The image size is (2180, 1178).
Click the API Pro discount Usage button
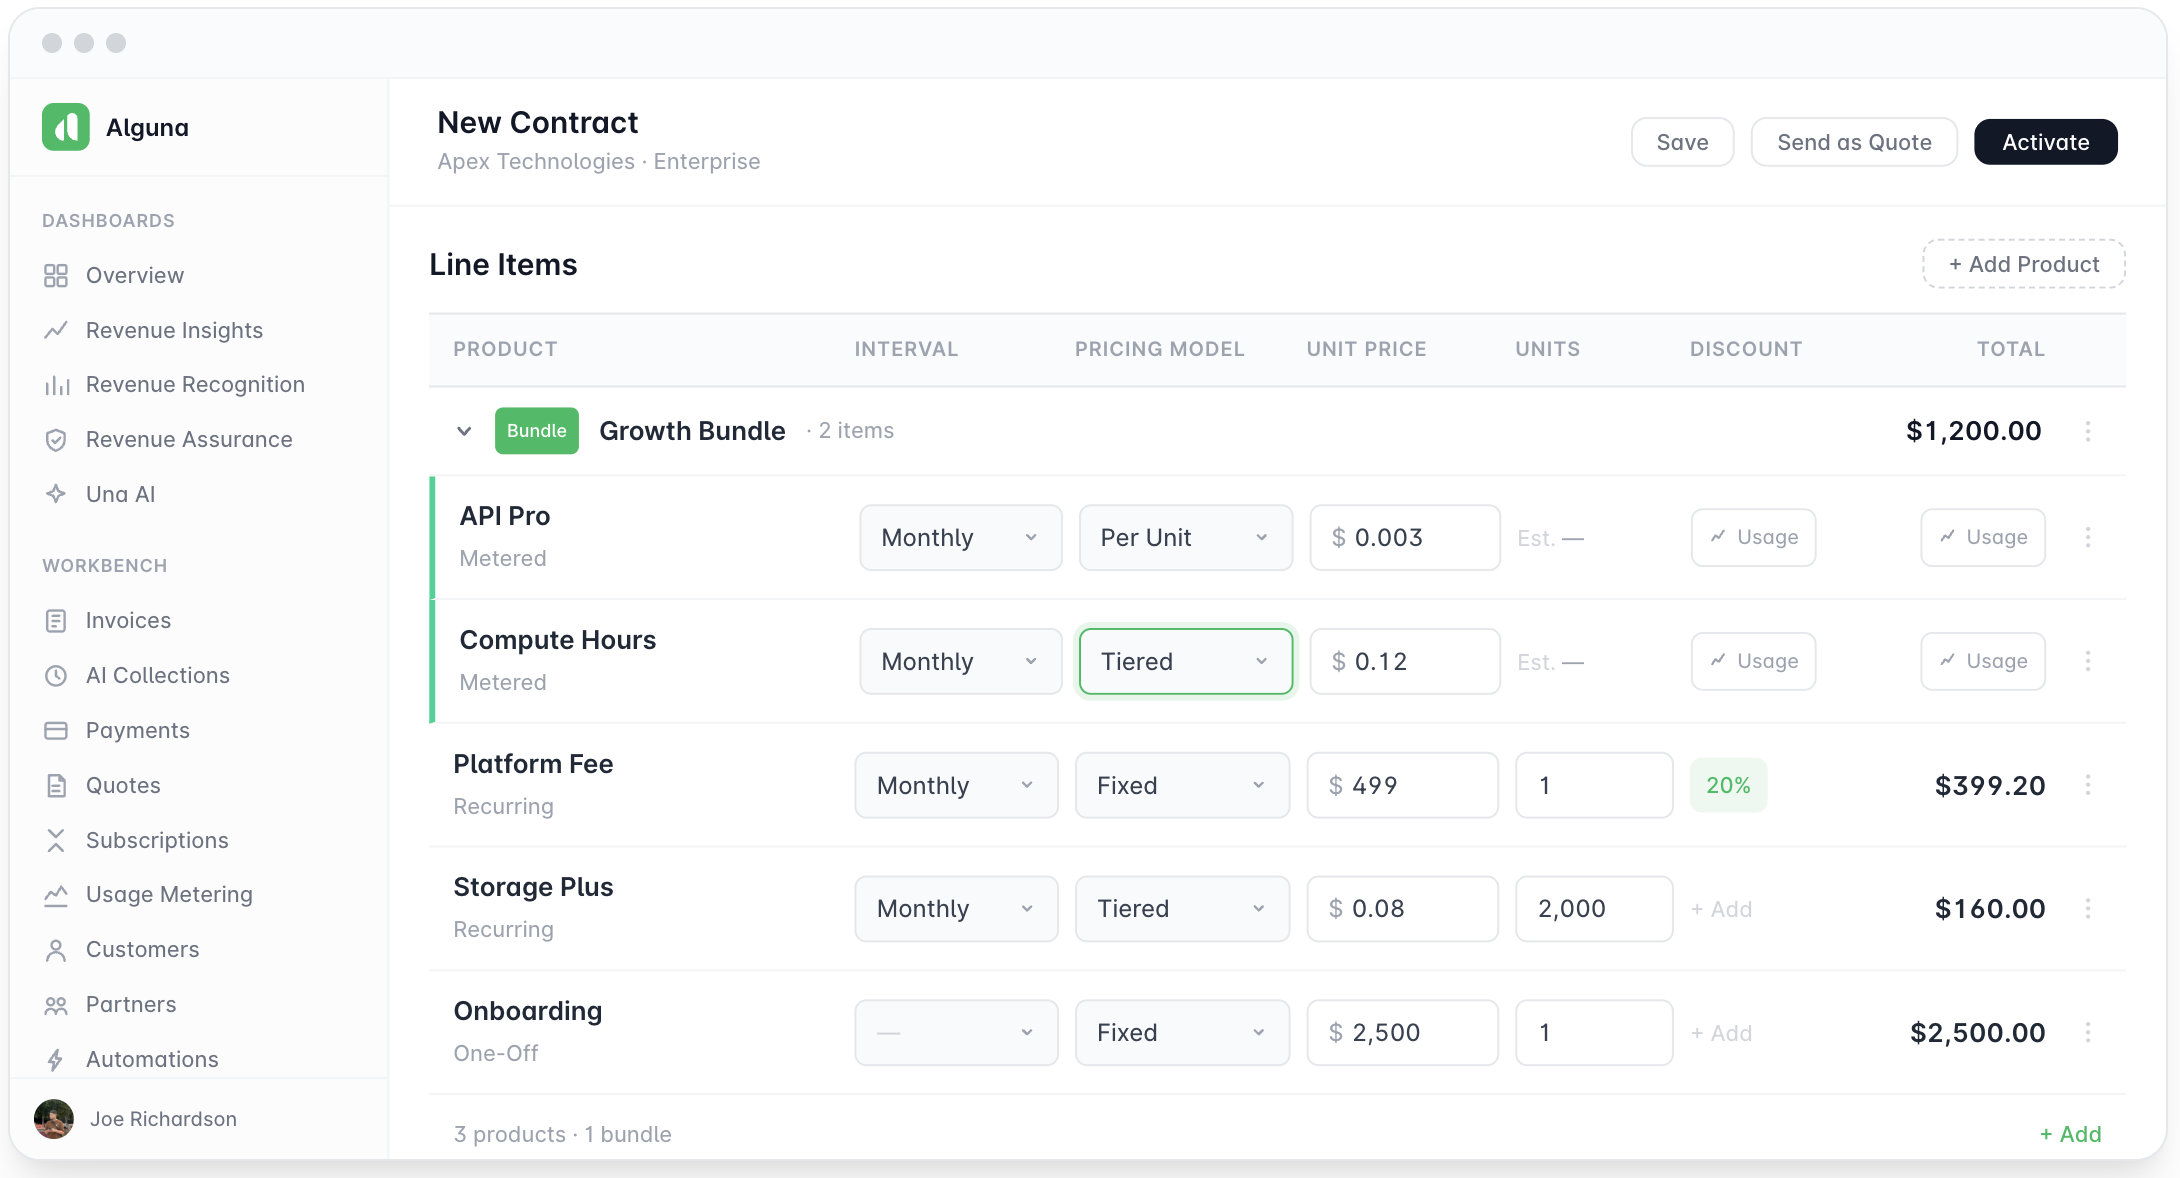tap(1754, 538)
